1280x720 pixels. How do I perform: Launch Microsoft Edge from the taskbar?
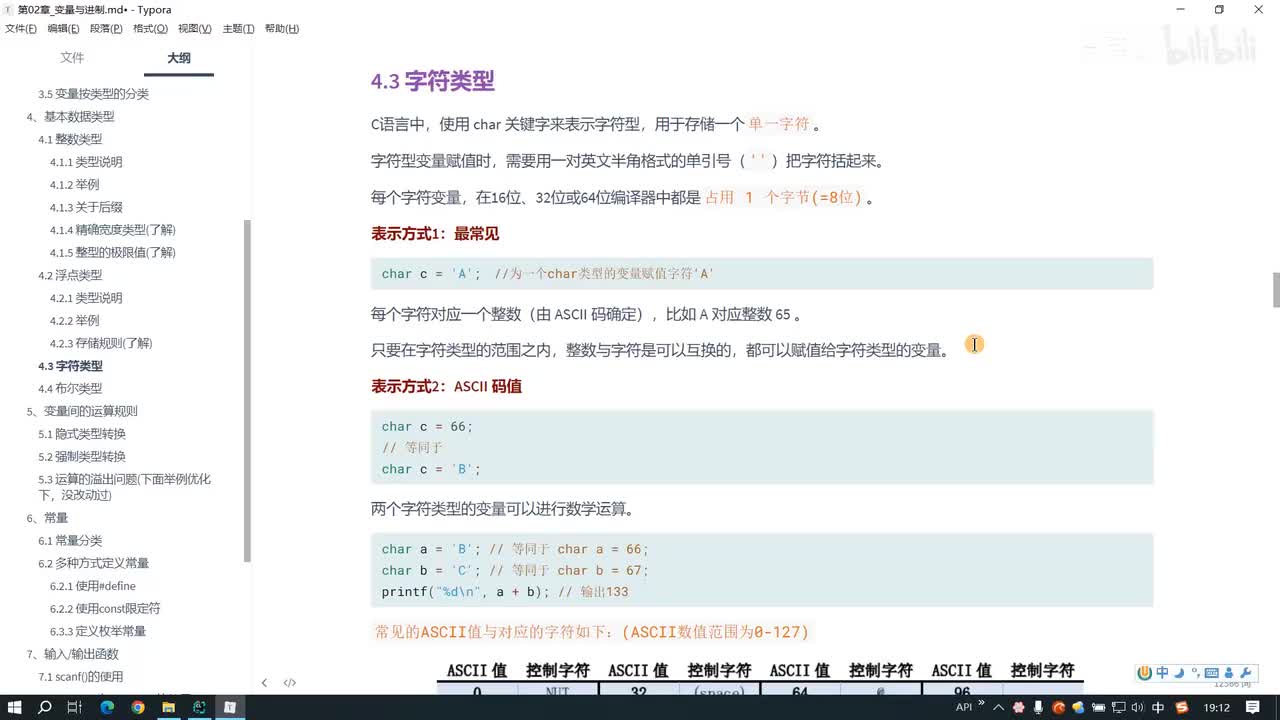click(x=107, y=707)
